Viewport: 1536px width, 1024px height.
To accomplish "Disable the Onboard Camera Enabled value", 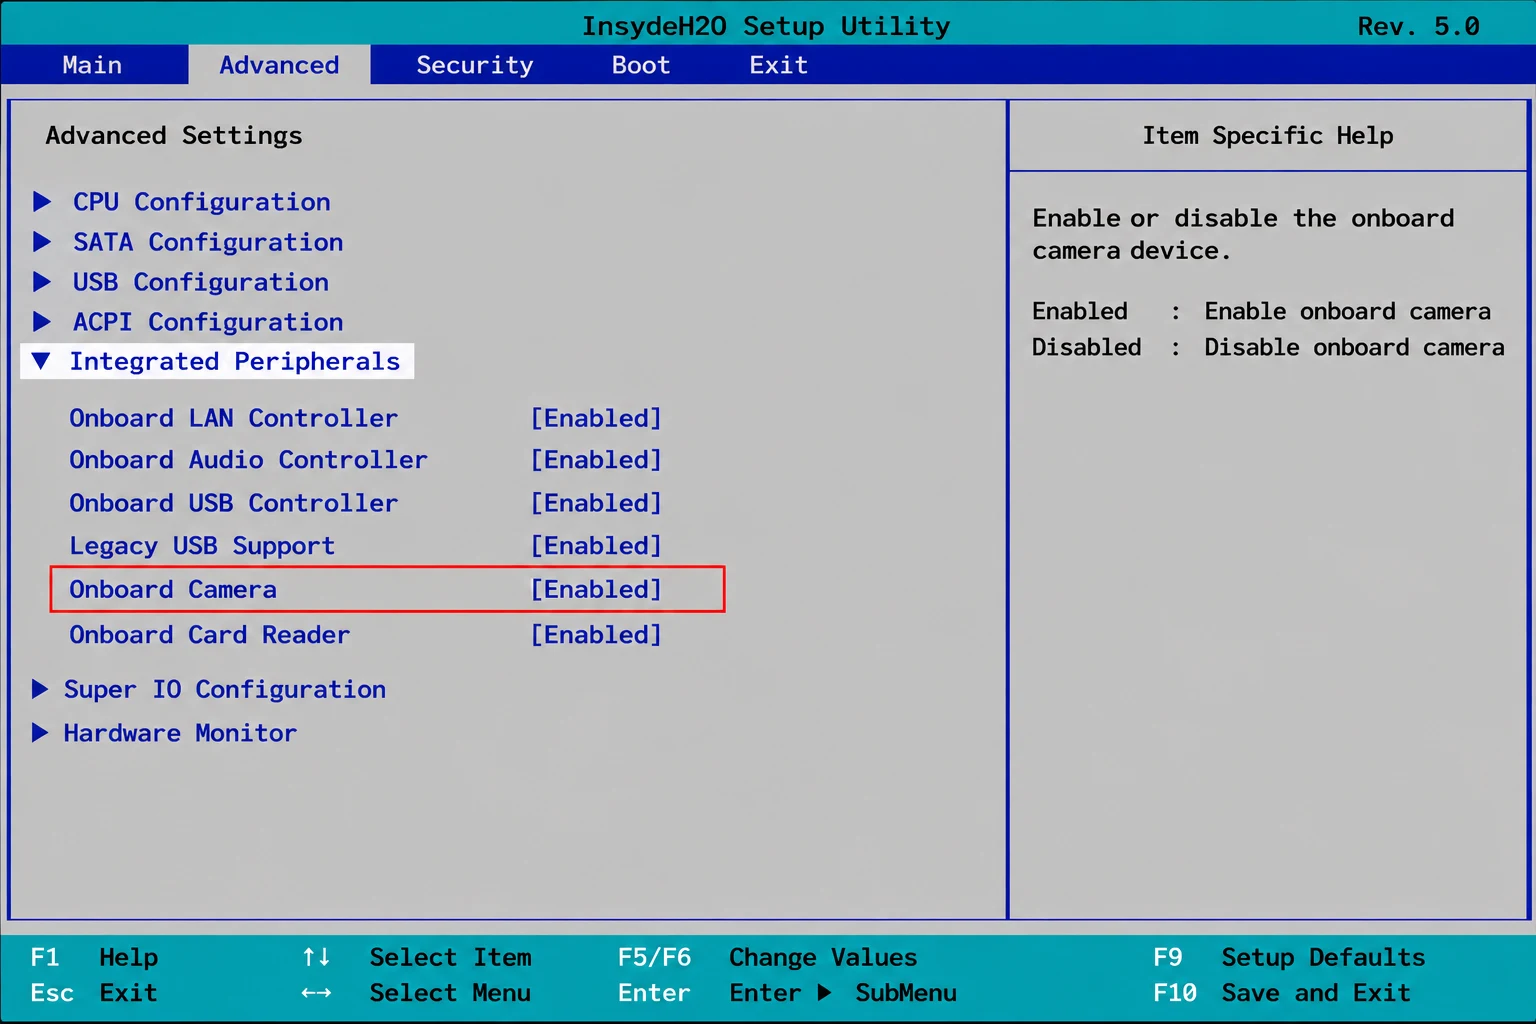I will point(596,589).
